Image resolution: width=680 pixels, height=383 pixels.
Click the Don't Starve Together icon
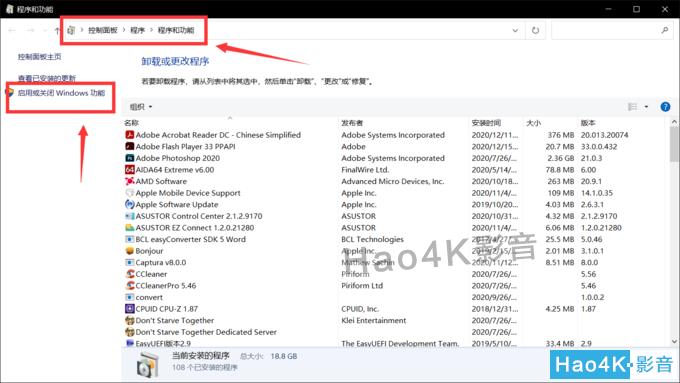tap(129, 321)
